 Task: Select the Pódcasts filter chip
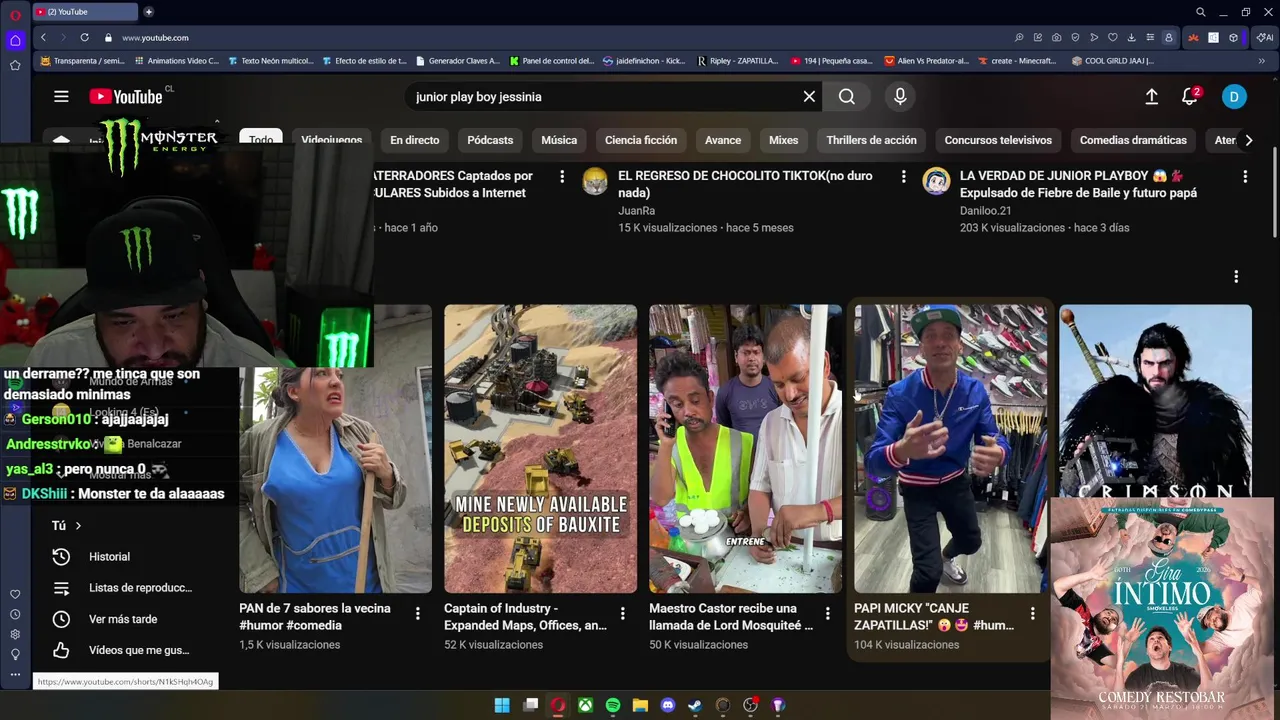[490, 140]
